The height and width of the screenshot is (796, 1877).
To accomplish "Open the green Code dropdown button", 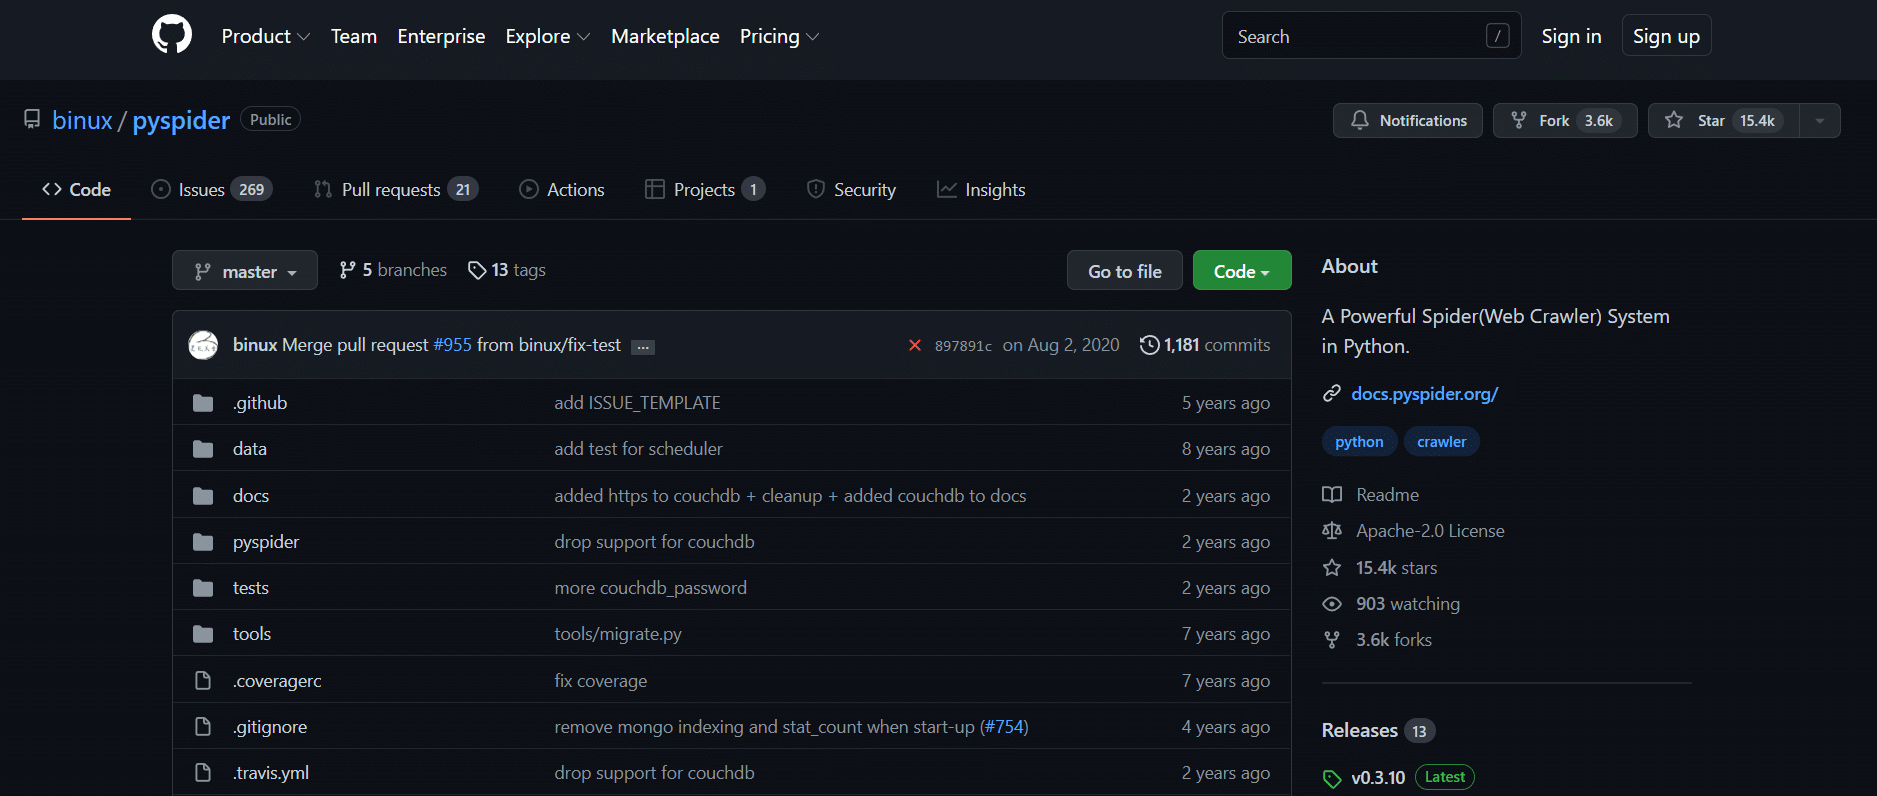I will [x=1242, y=271].
